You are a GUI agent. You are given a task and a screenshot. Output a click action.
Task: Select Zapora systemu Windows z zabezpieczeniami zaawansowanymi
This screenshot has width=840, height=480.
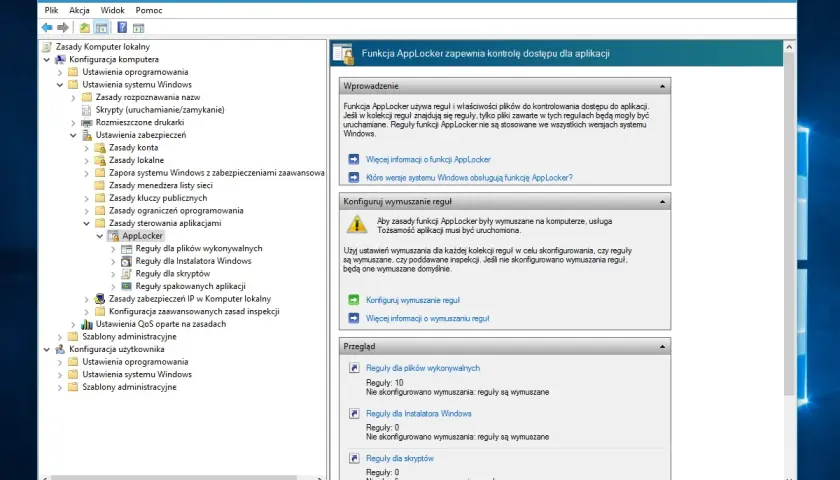pos(216,173)
